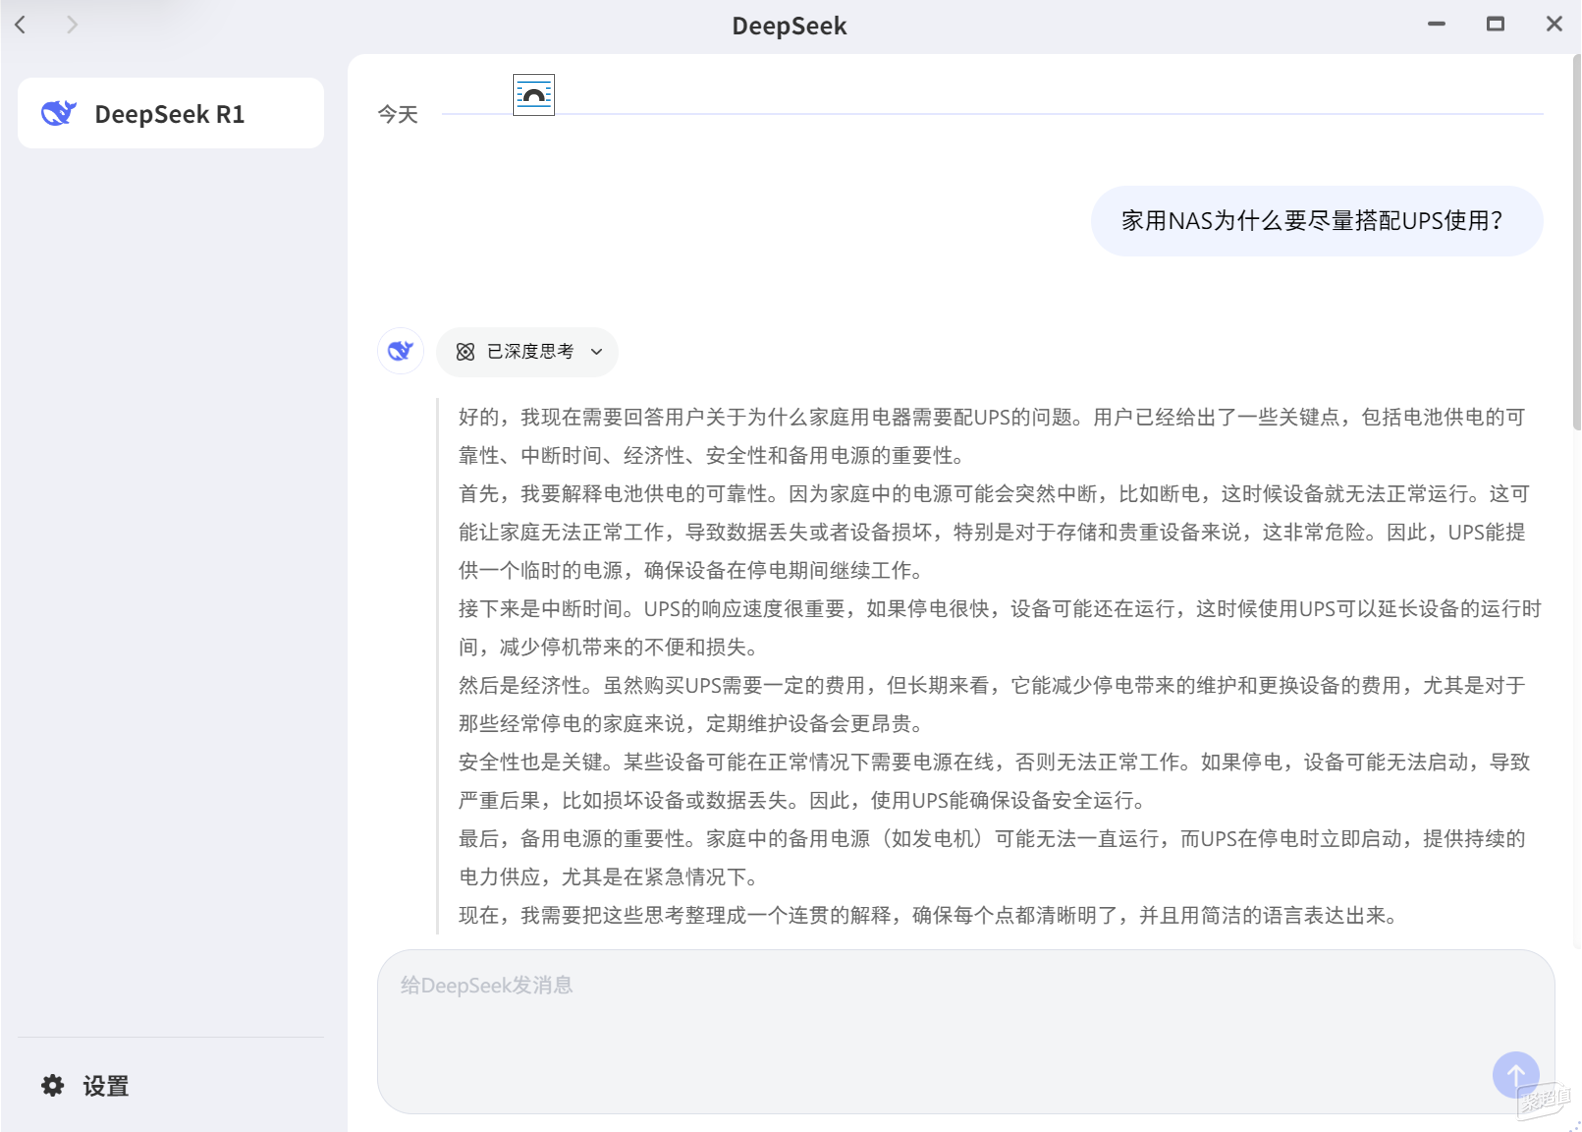Click the settings gear icon
Viewport: 1582px width, 1132px height.
coord(53,1086)
